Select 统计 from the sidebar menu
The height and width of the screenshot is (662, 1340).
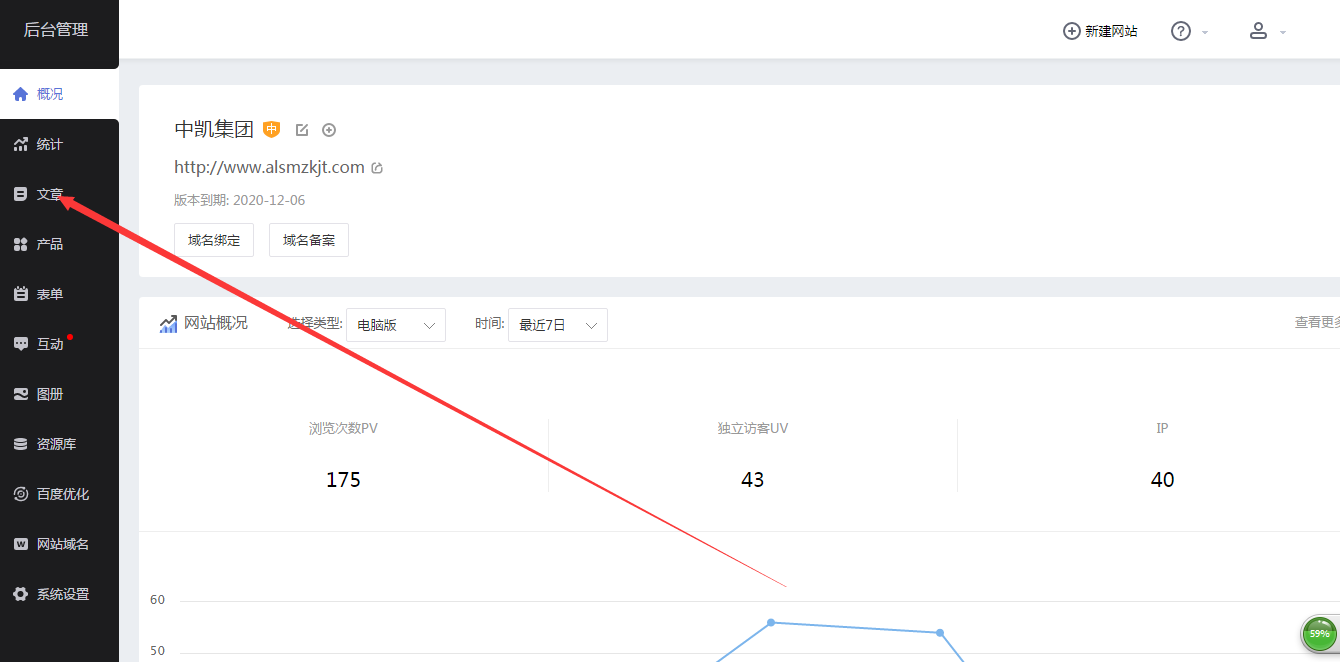coord(50,144)
